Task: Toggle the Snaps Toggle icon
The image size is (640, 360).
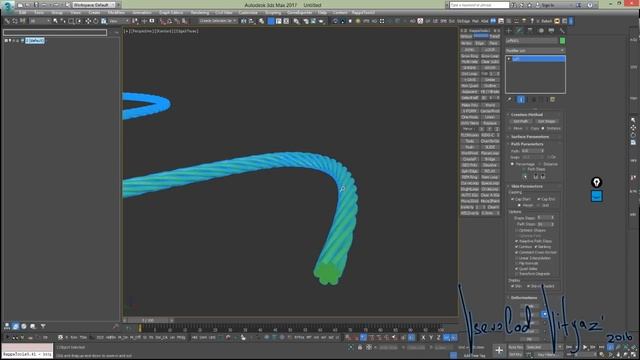Action: [x=163, y=21]
